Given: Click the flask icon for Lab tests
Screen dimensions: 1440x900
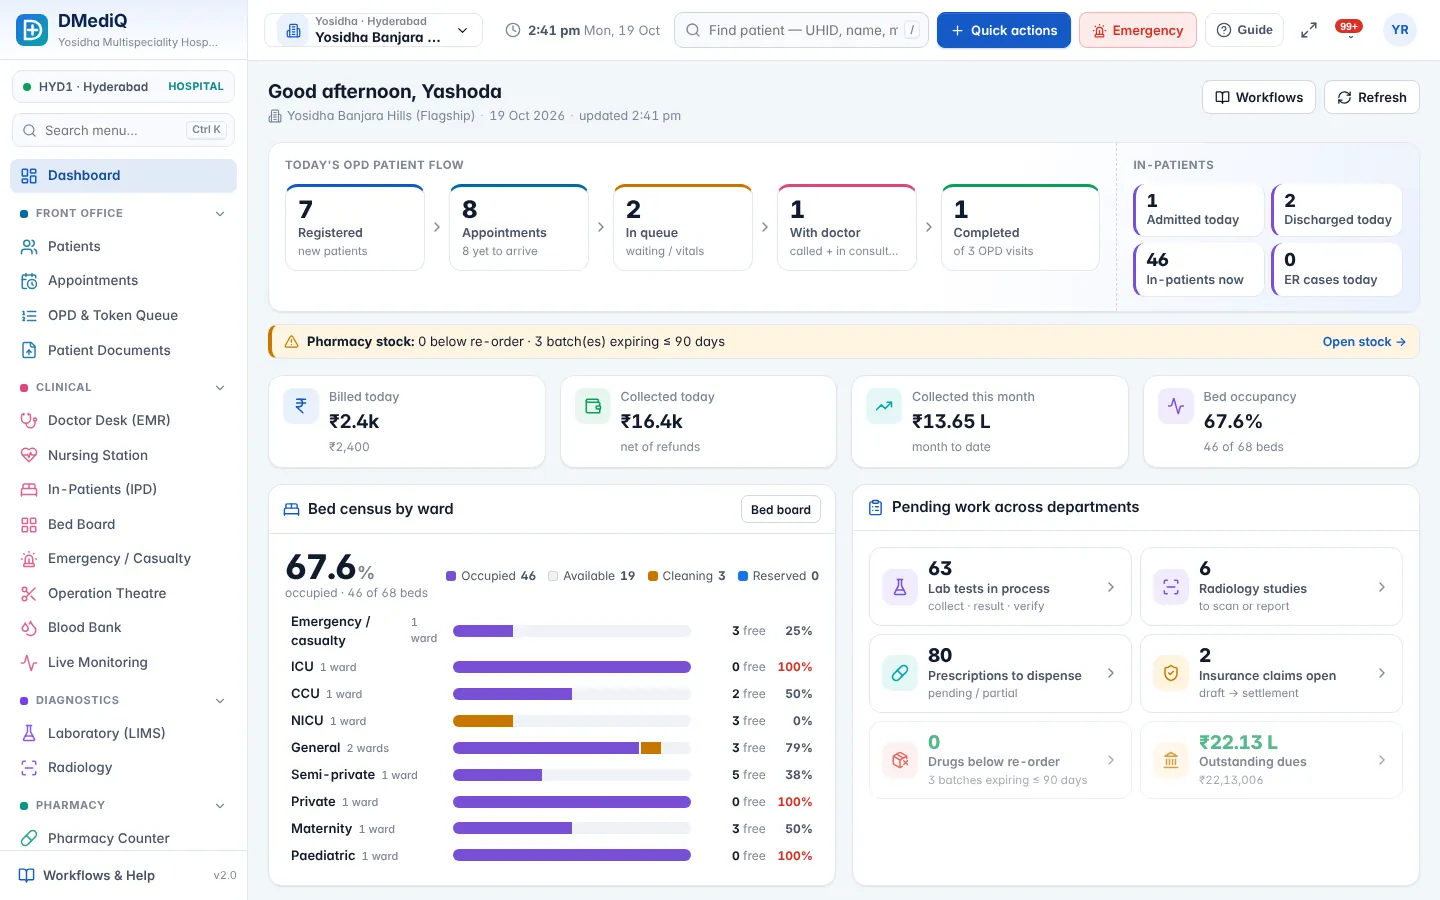Looking at the screenshot, I should tap(900, 587).
